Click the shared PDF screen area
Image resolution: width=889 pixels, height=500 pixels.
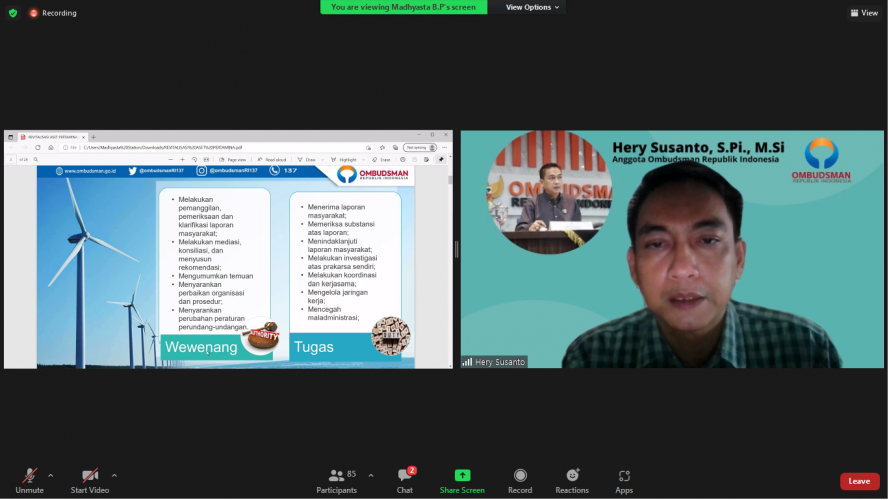228,249
